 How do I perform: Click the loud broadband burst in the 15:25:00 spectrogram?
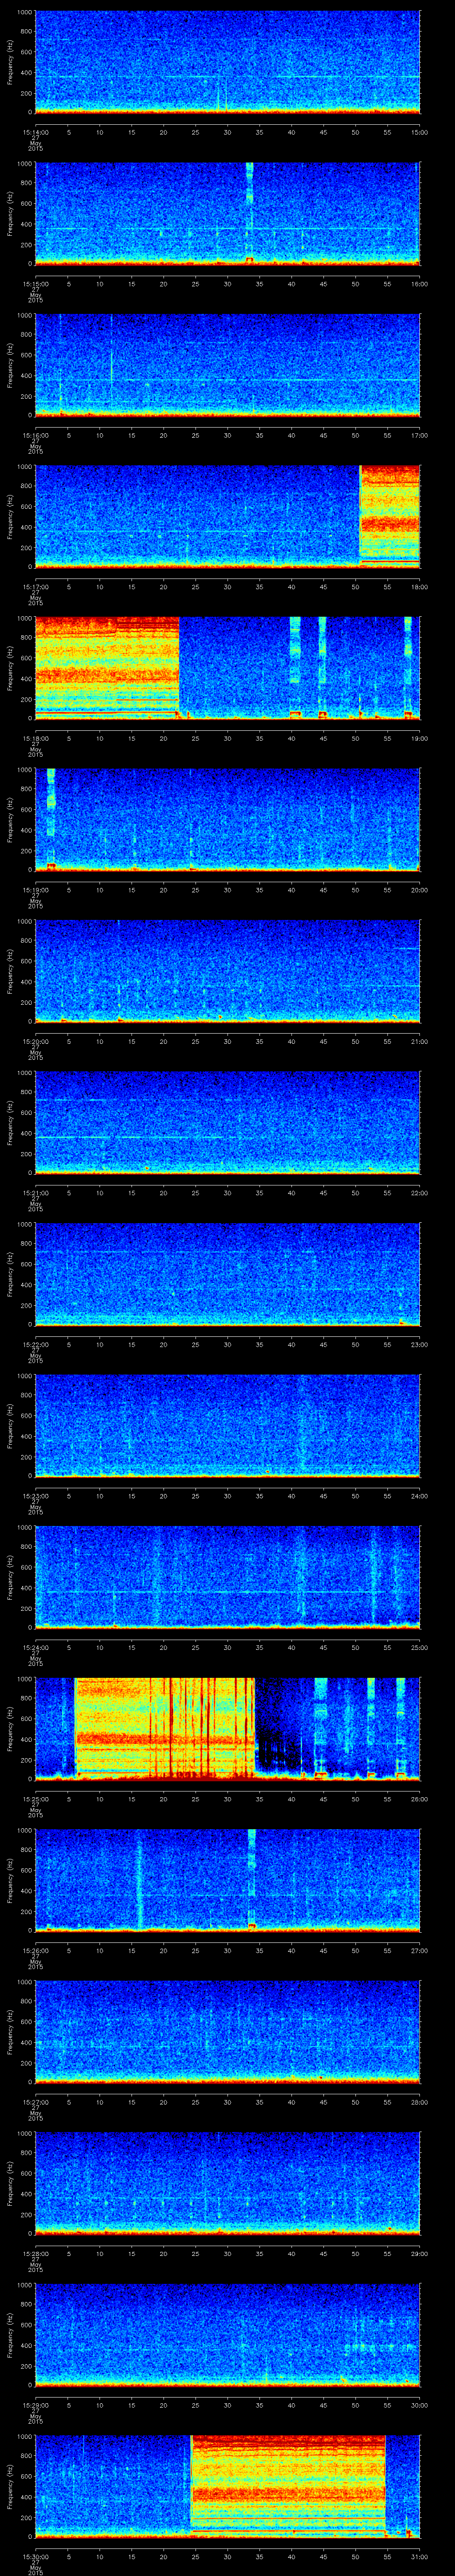coord(165,1728)
